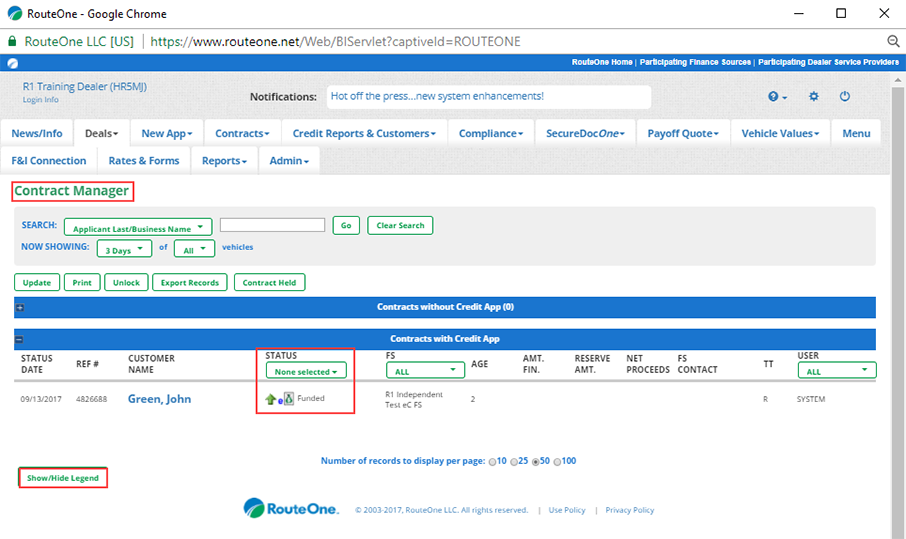Collapse Contracts with Credit App section

coord(19,340)
